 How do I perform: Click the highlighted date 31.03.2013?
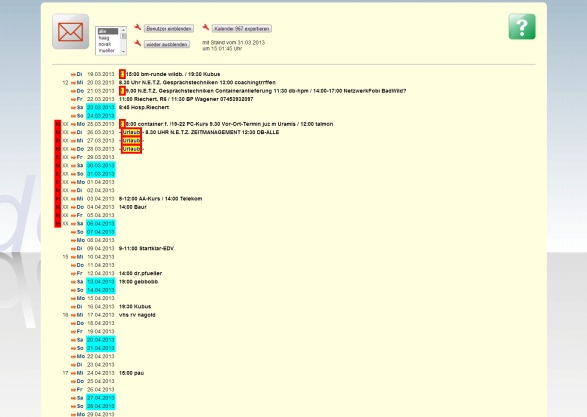(101, 174)
